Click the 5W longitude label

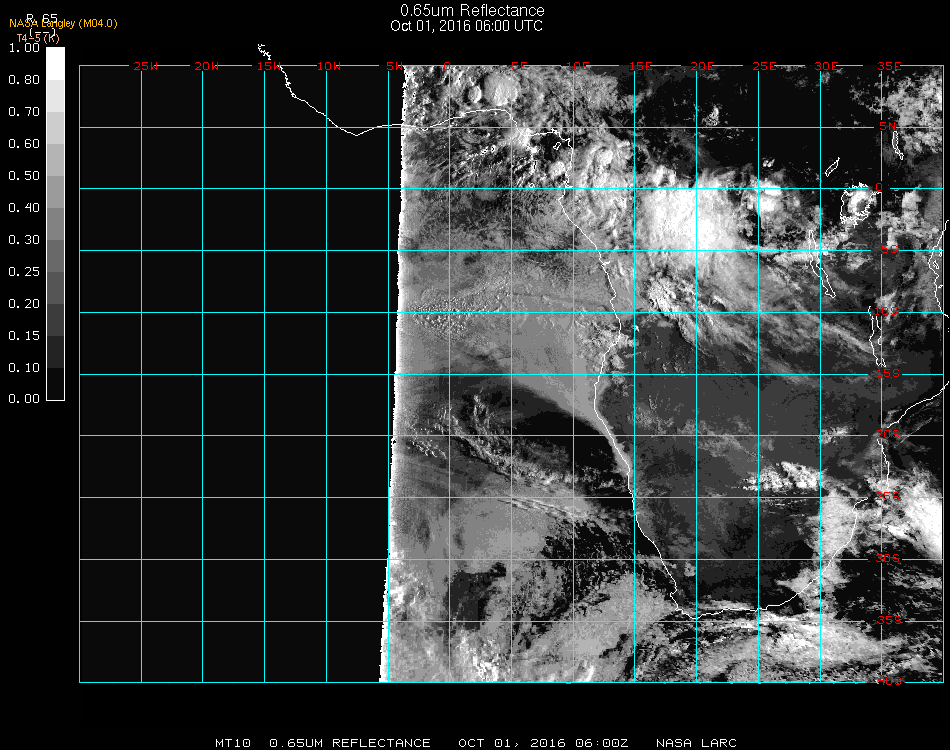394,66
